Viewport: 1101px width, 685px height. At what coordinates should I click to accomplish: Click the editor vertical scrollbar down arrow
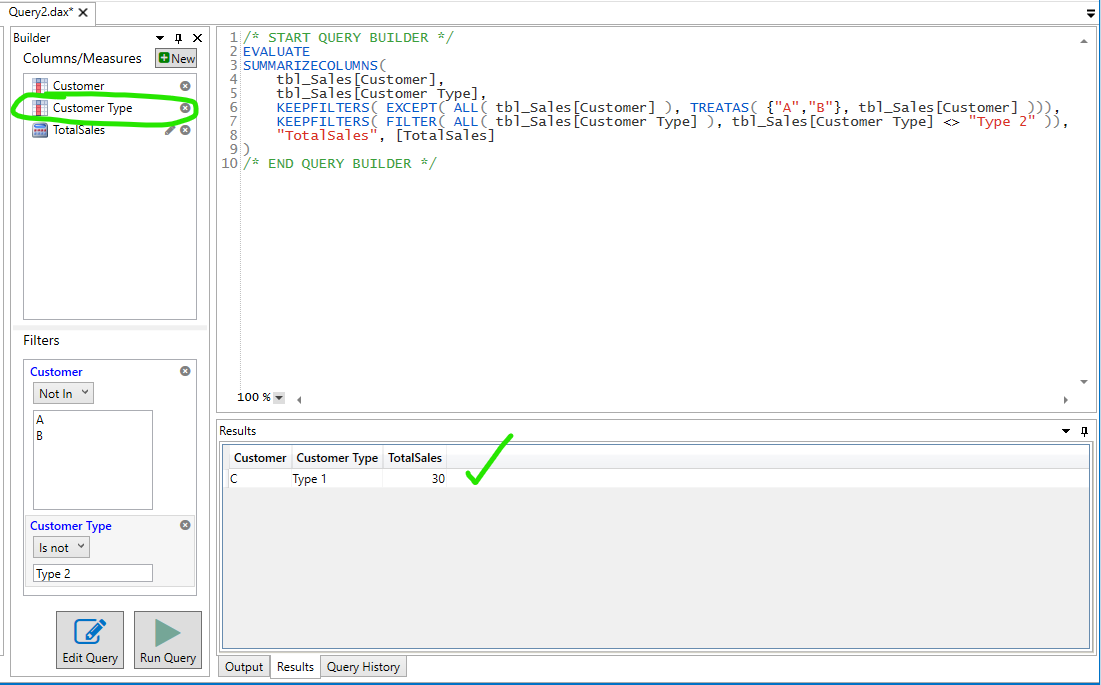1082,381
